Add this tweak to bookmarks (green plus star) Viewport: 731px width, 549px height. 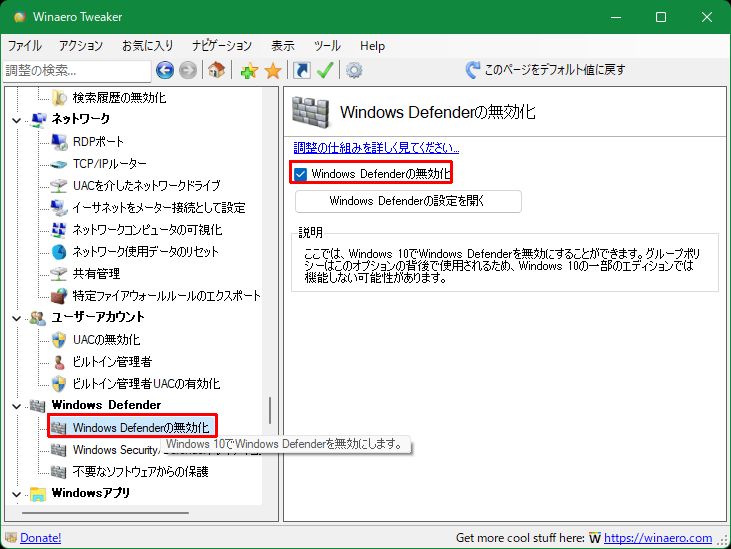pyautogui.click(x=249, y=71)
